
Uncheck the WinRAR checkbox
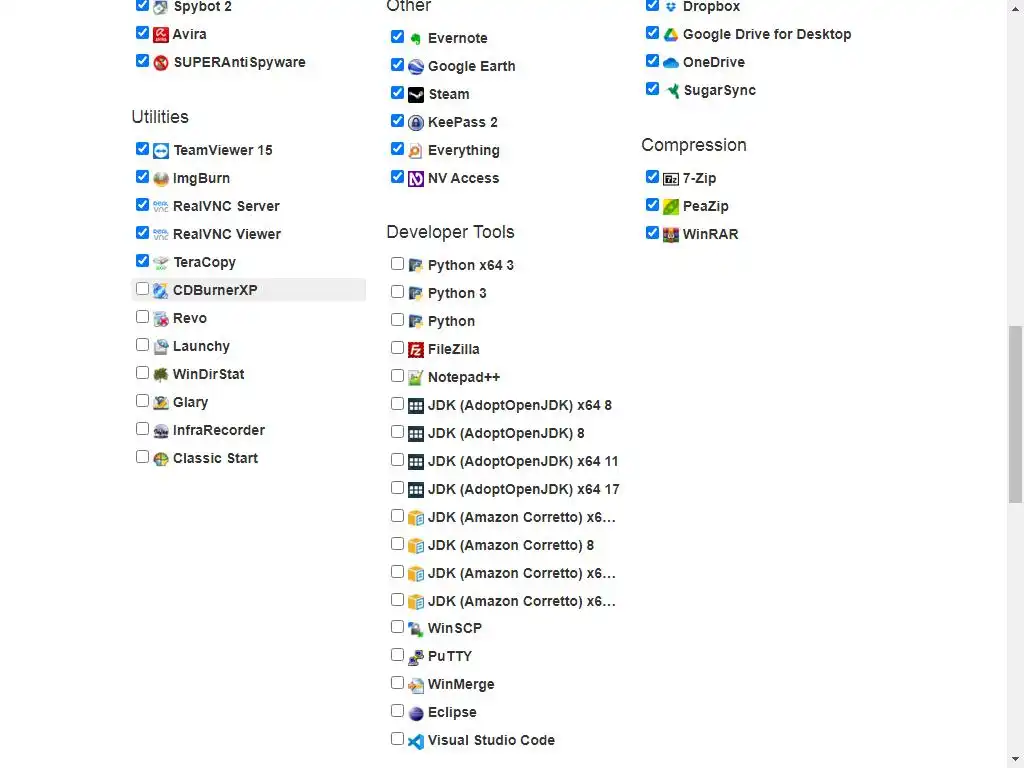click(652, 233)
